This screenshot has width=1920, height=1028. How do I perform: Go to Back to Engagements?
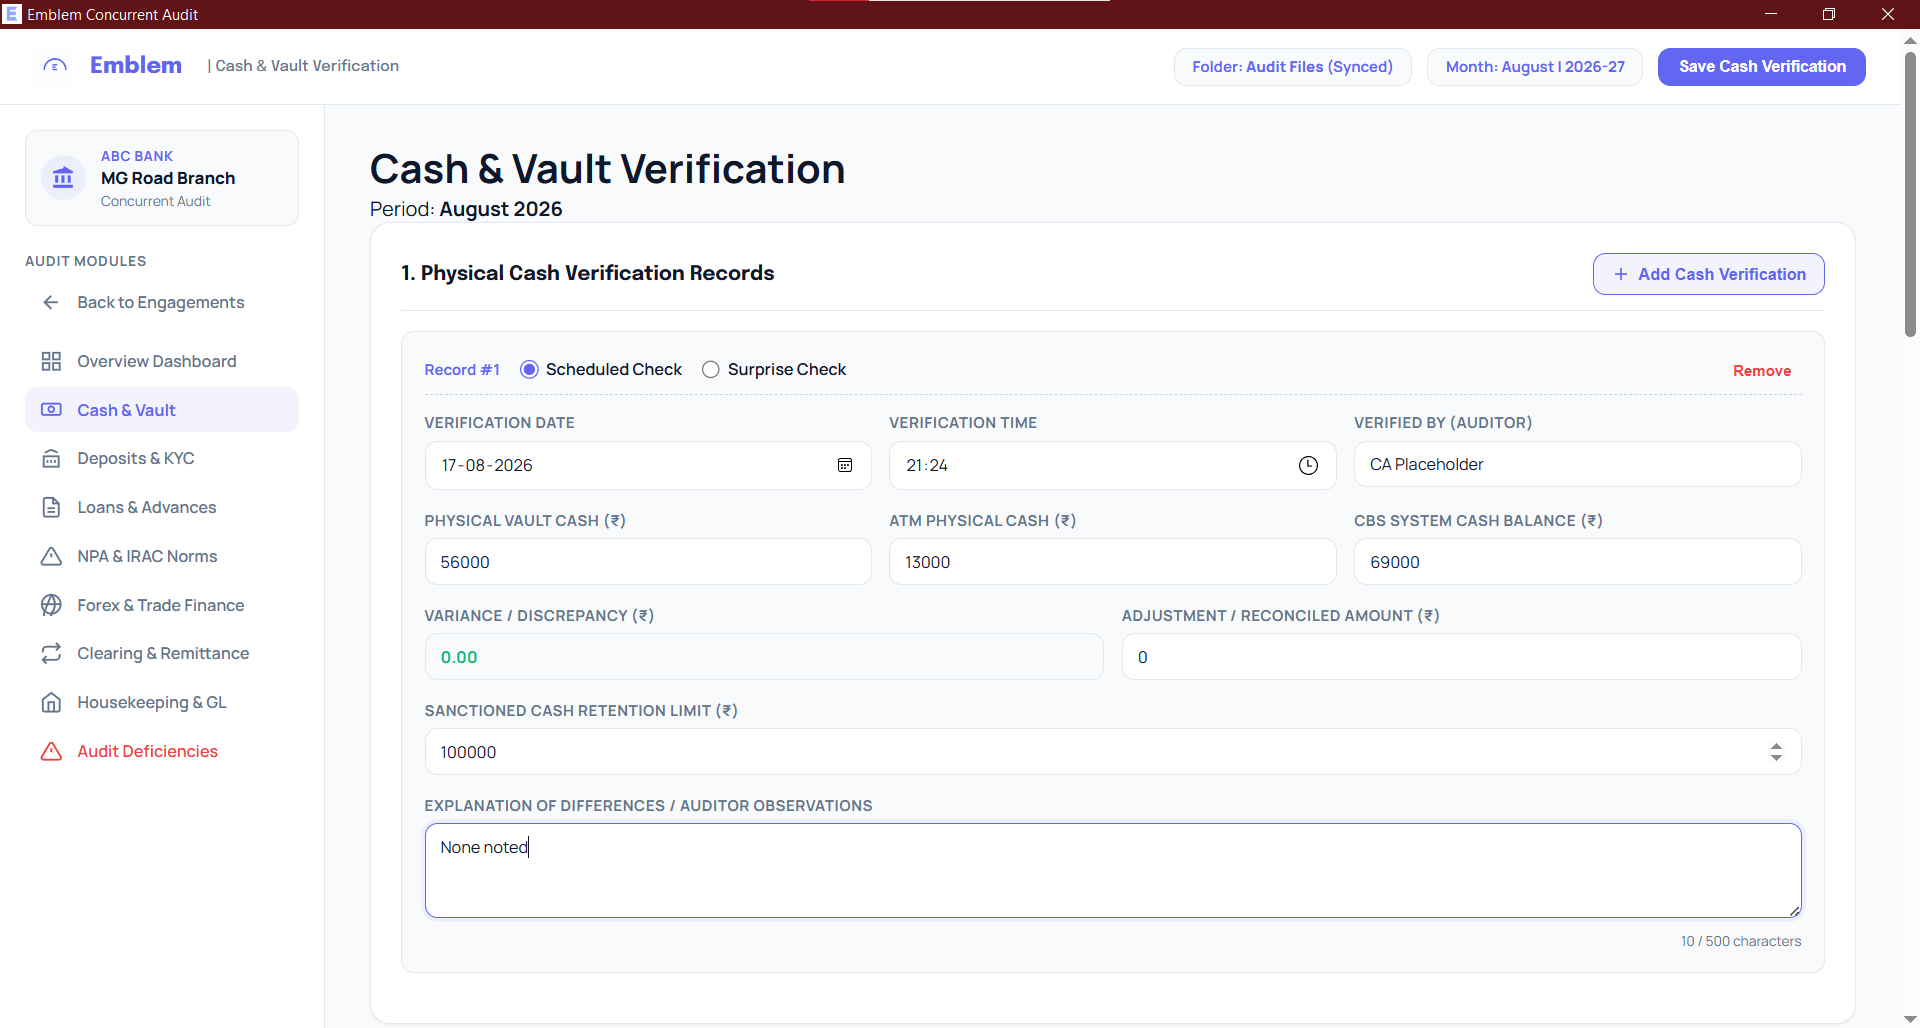tap(161, 302)
